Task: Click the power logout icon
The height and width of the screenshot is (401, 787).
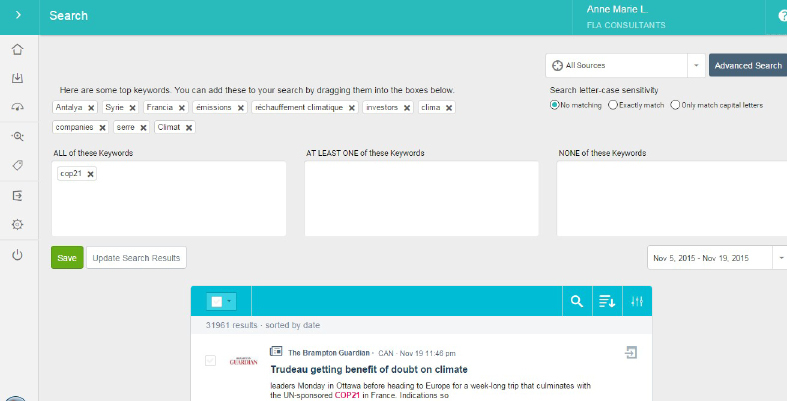Action: tap(18, 255)
